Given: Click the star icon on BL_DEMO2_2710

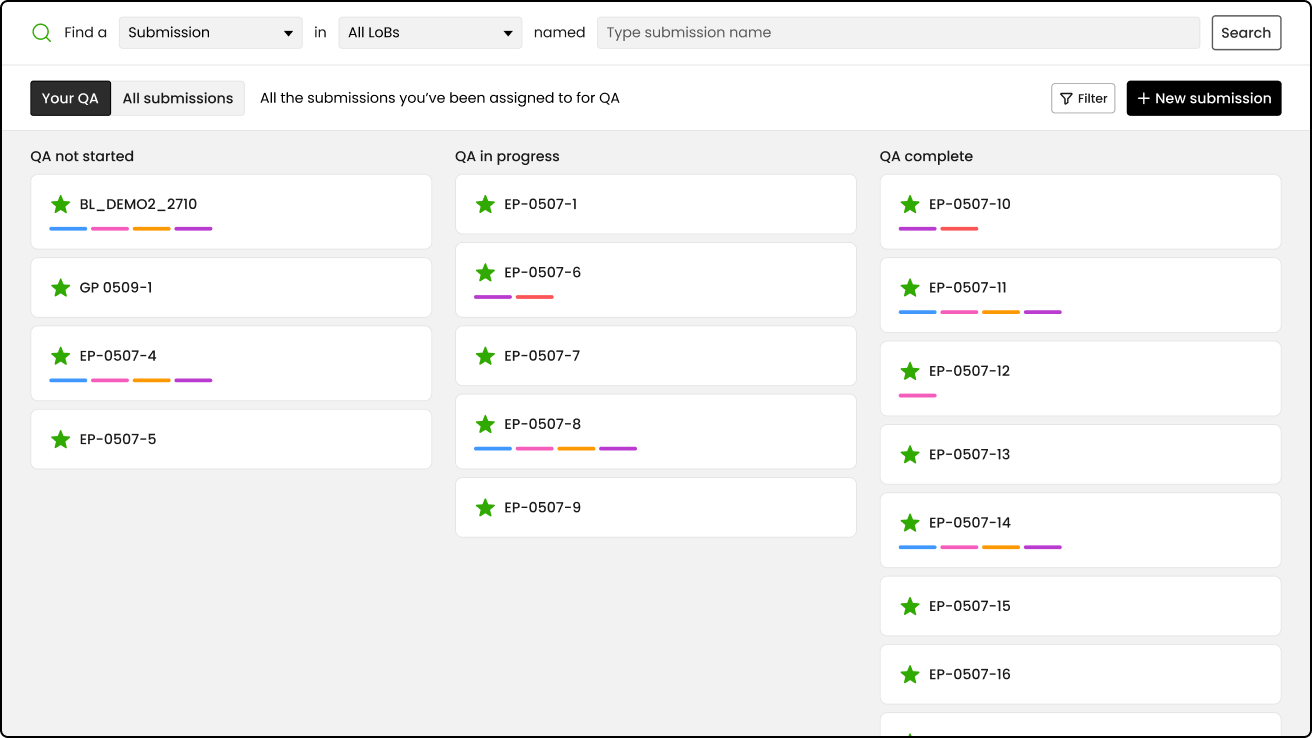Looking at the screenshot, I should click(60, 204).
